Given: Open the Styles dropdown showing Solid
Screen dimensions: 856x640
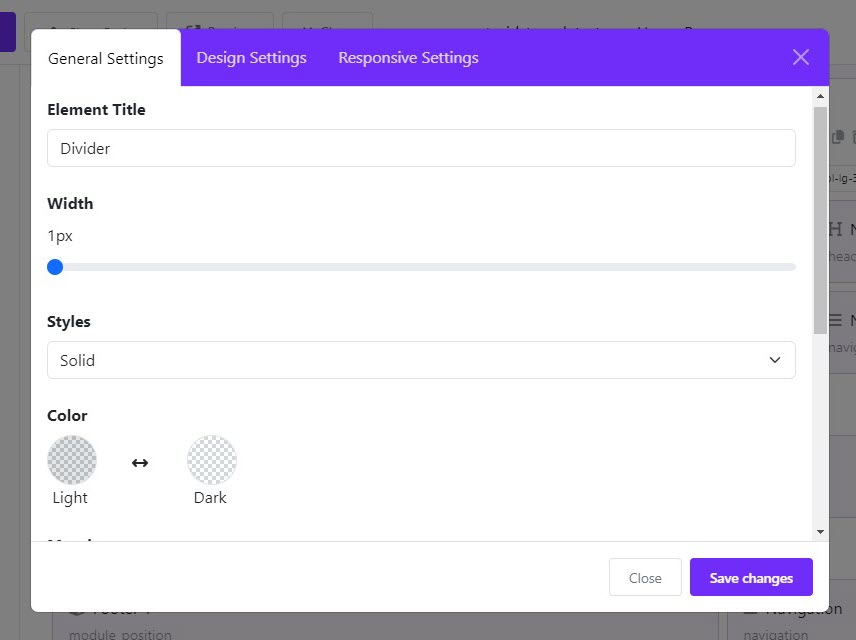Looking at the screenshot, I should [421, 360].
